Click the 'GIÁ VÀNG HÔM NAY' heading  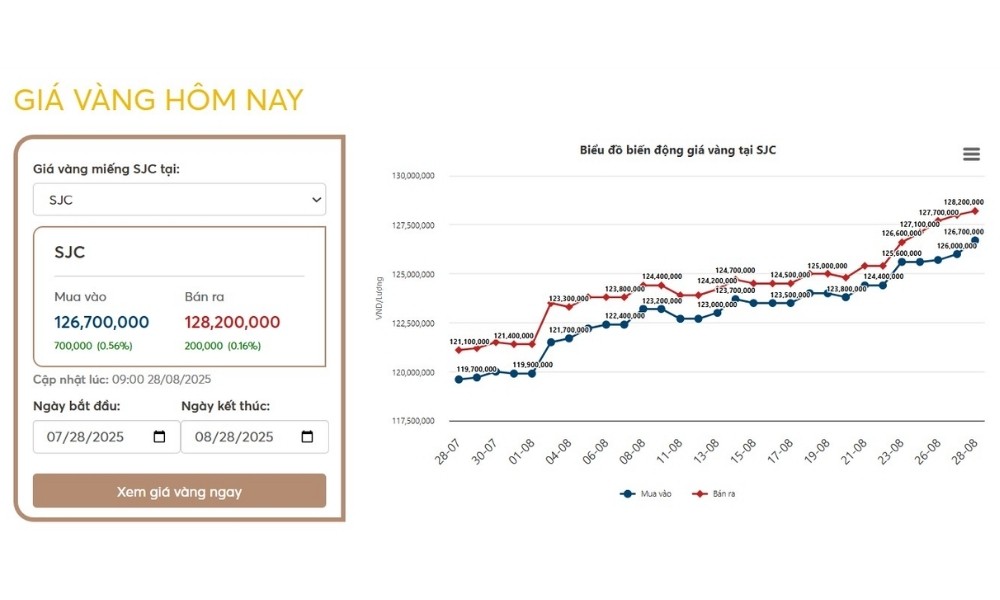[158, 100]
